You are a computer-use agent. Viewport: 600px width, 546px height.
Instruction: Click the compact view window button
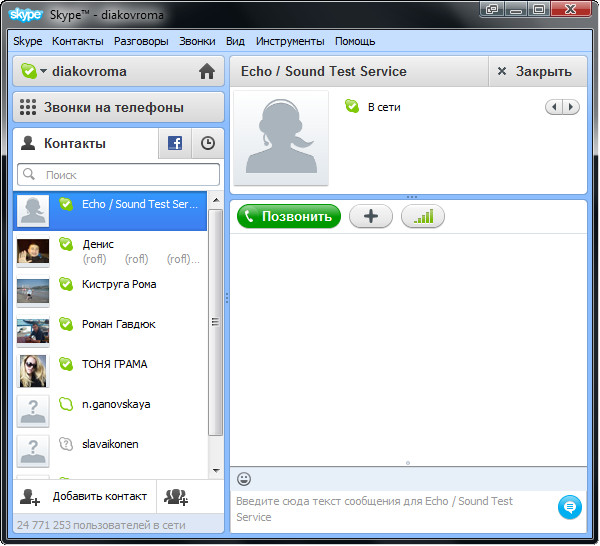point(492,9)
